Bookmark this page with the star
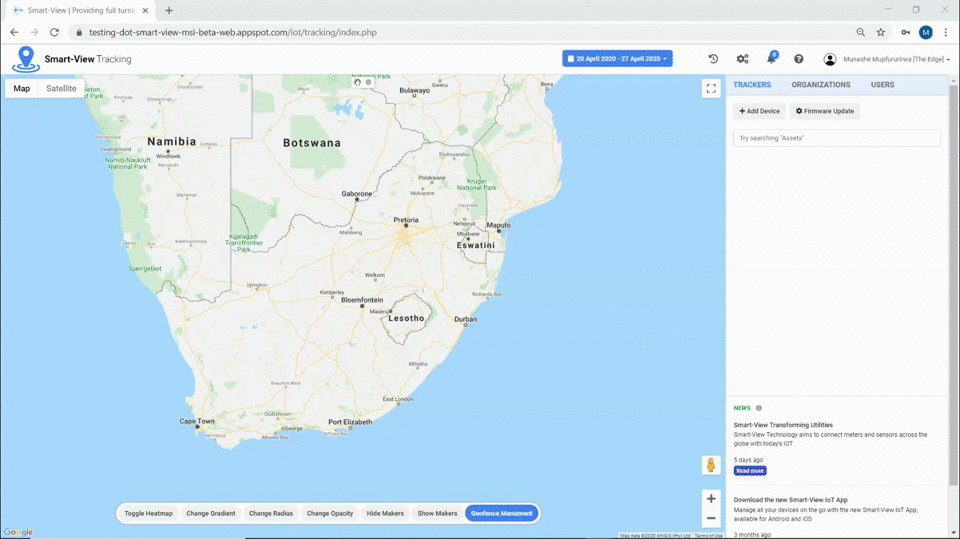 (880, 32)
